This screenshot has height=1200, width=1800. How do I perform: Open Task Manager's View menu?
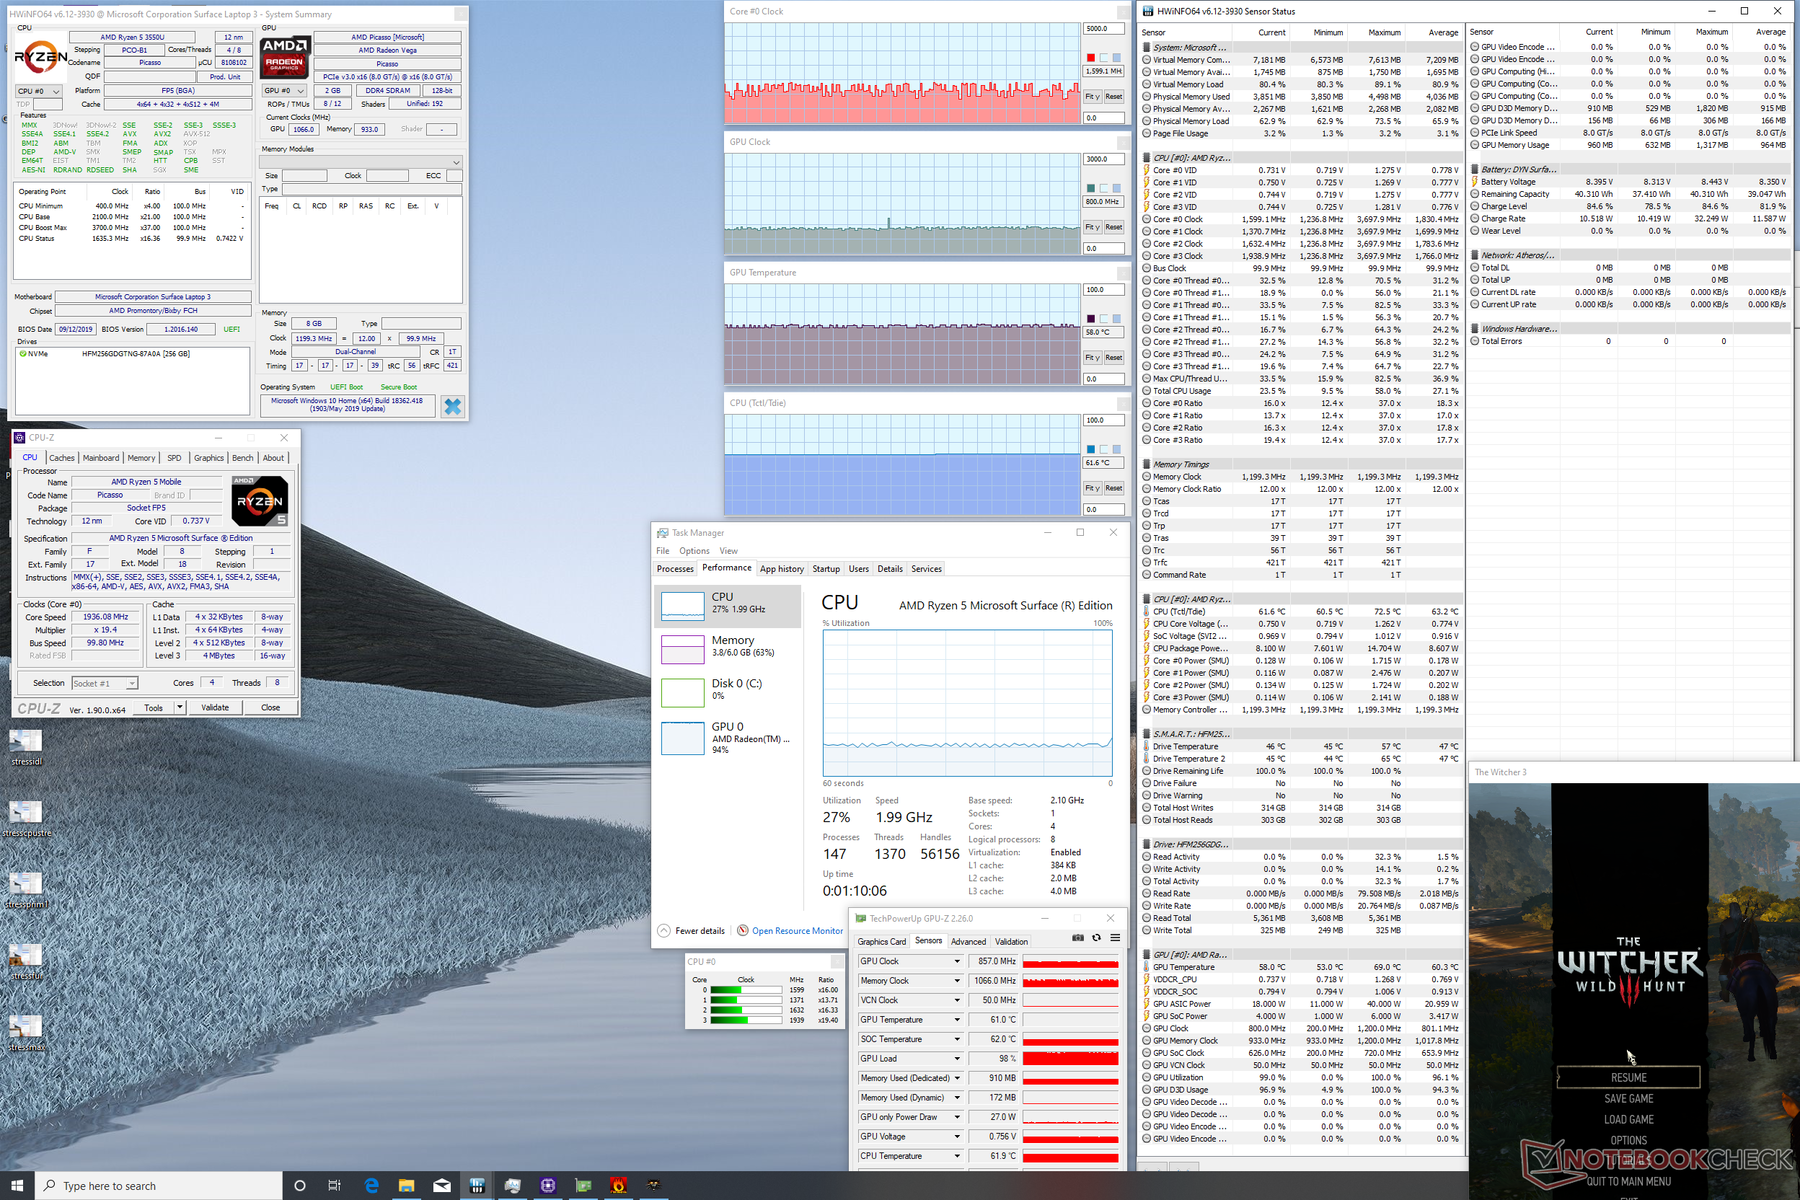click(x=729, y=551)
